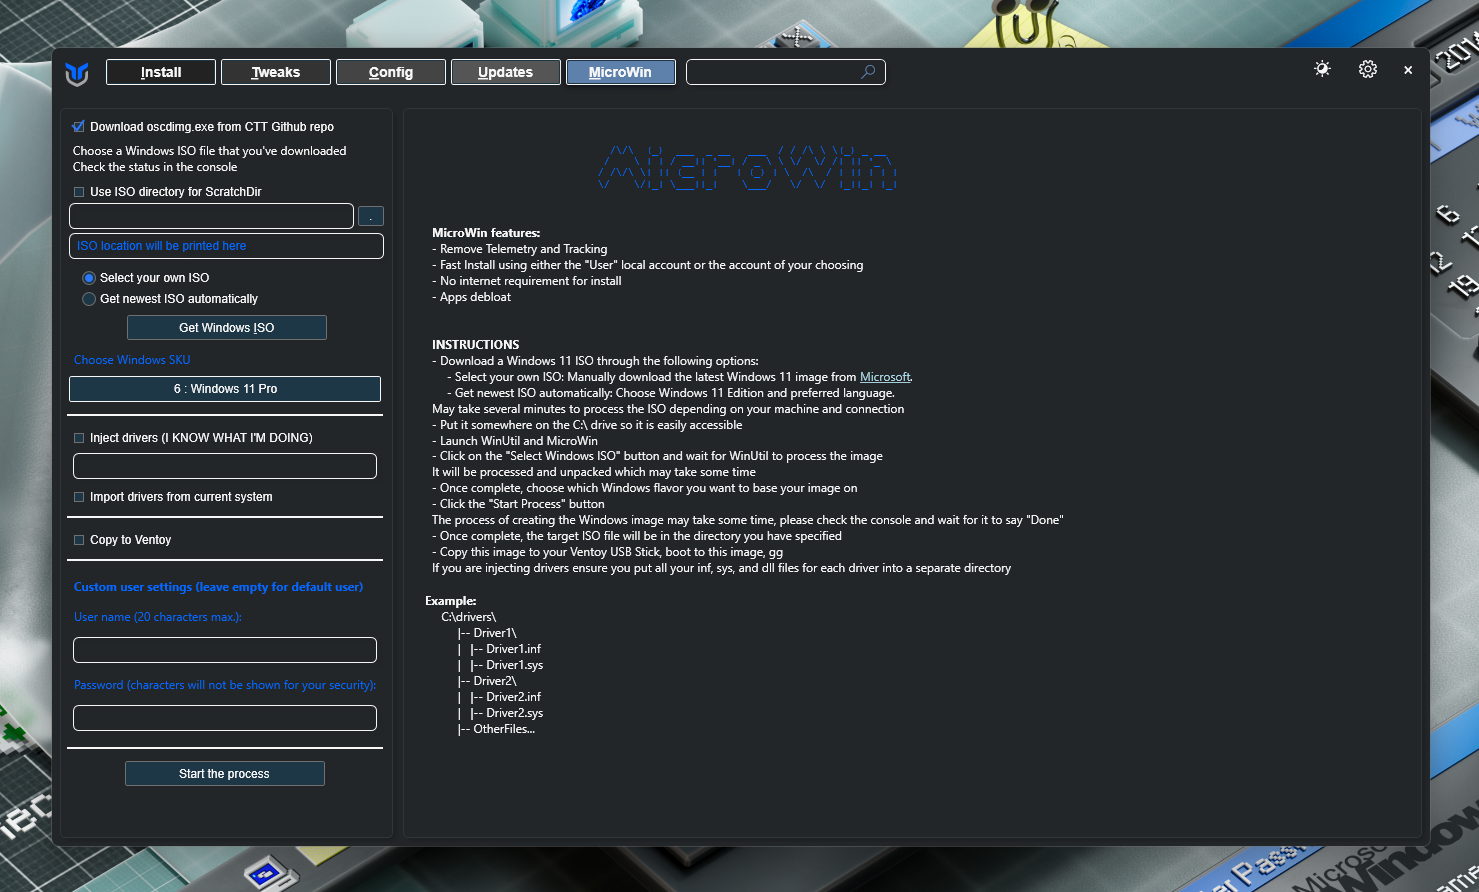Click the Start the process button
Image resolution: width=1479 pixels, height=892 pixels.
tap(224, 774)
